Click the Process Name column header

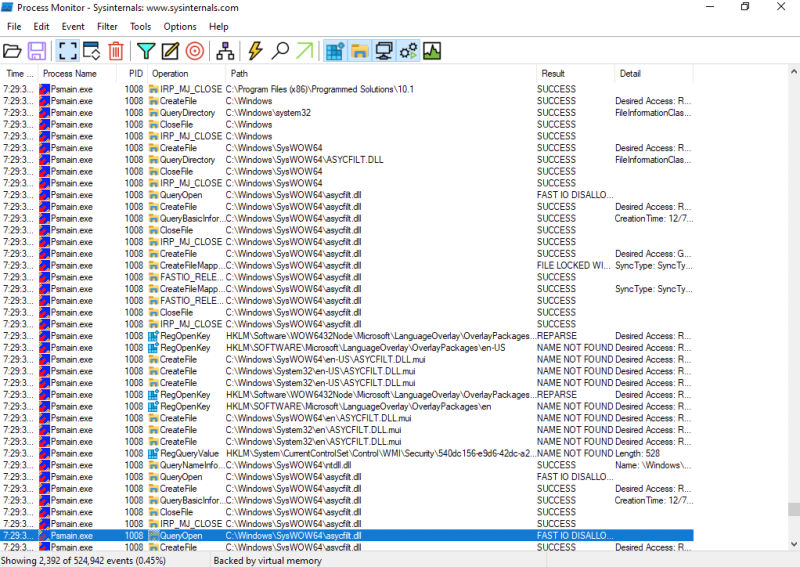pyautogui.click(x=77, y=73)
